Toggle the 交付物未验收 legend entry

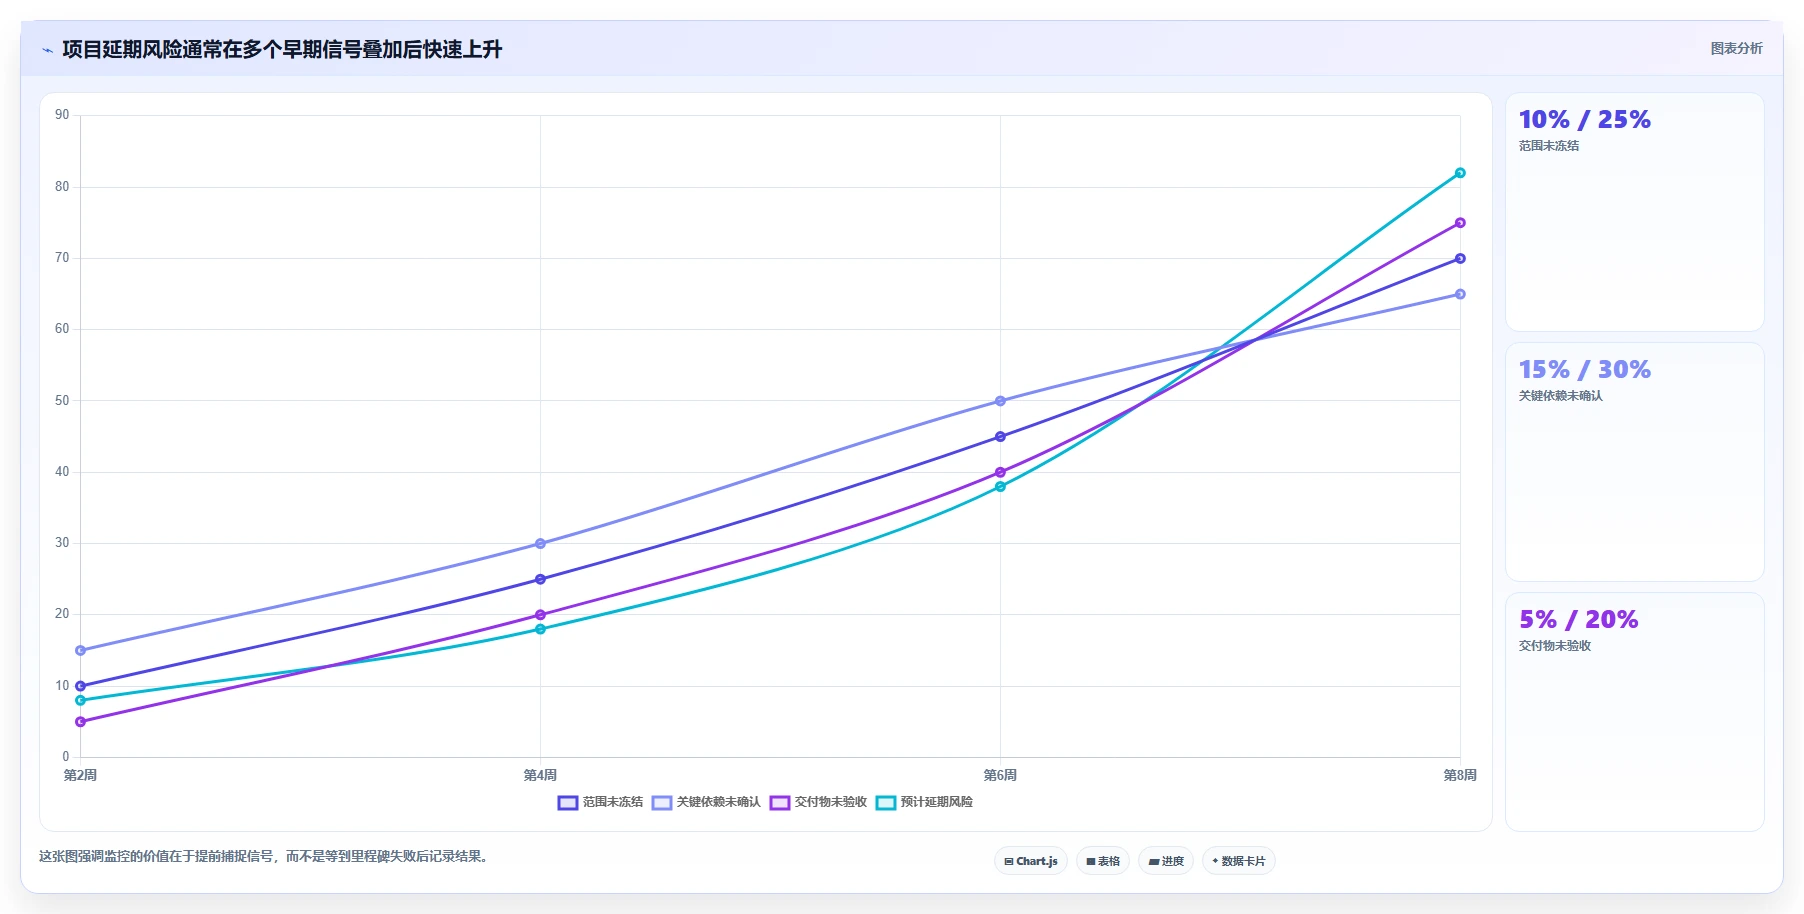[x=818, y=802]
